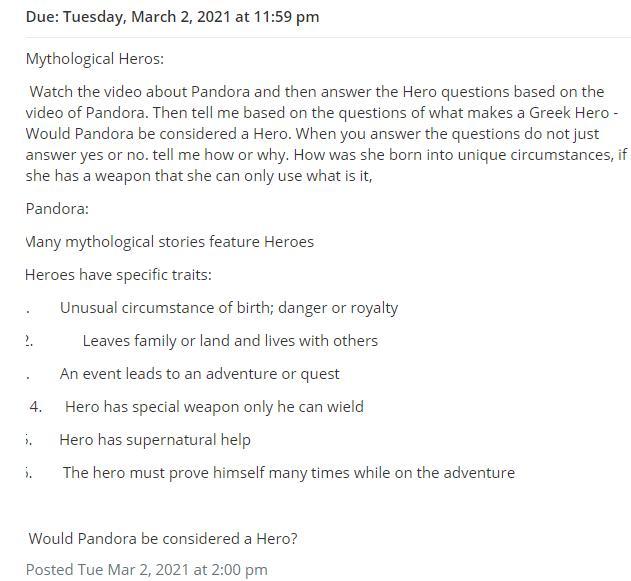The width and height of the screenshot is (631, 581).
Task: Click the word 'Pandora:' subheading
Action: (57, 209)
